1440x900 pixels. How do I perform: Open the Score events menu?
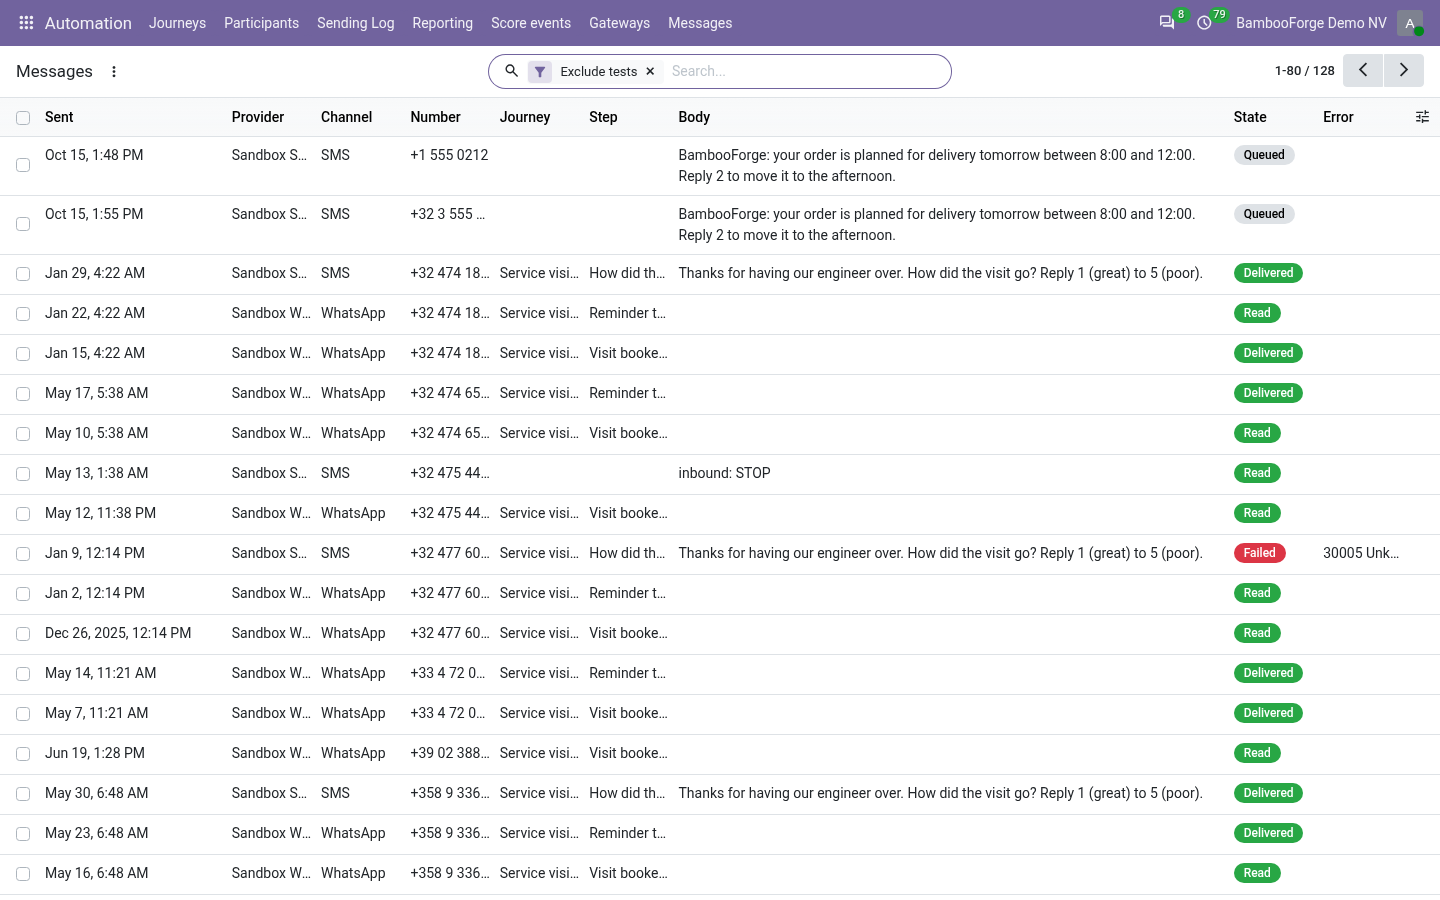click(x=531, y=23)
